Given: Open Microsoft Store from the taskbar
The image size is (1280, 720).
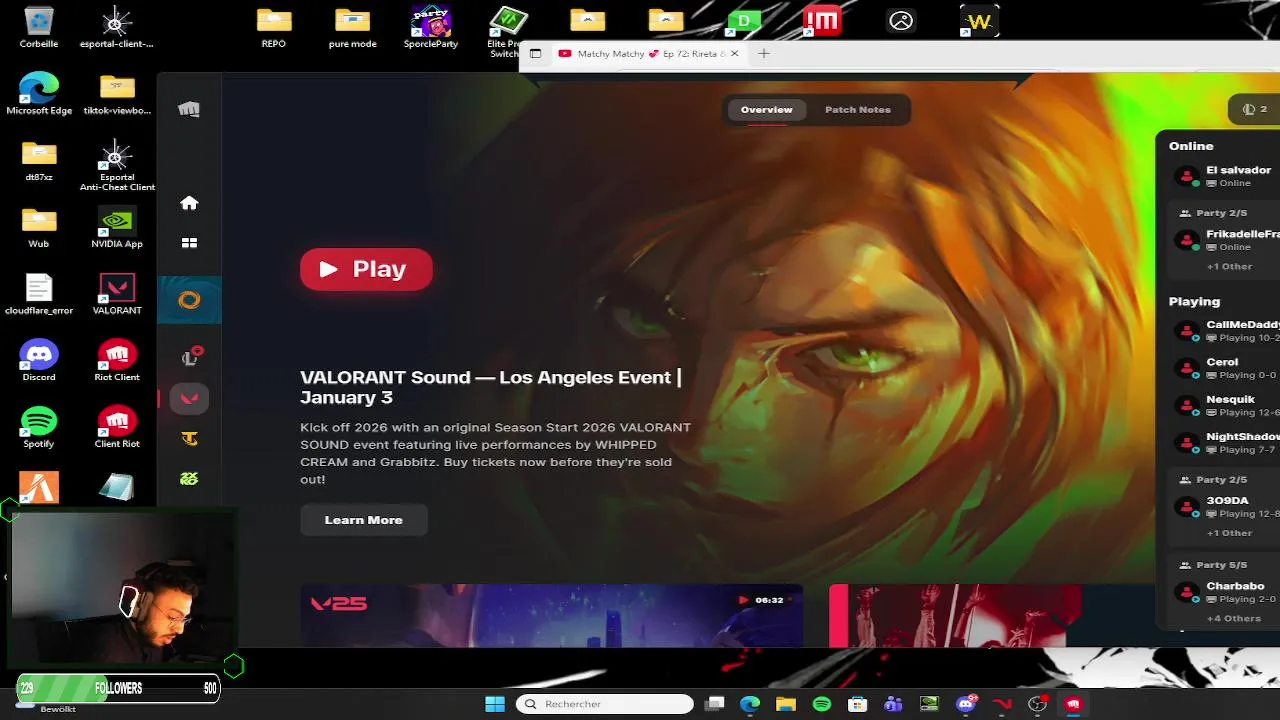Looking at the screenshot, I should 857,704.
